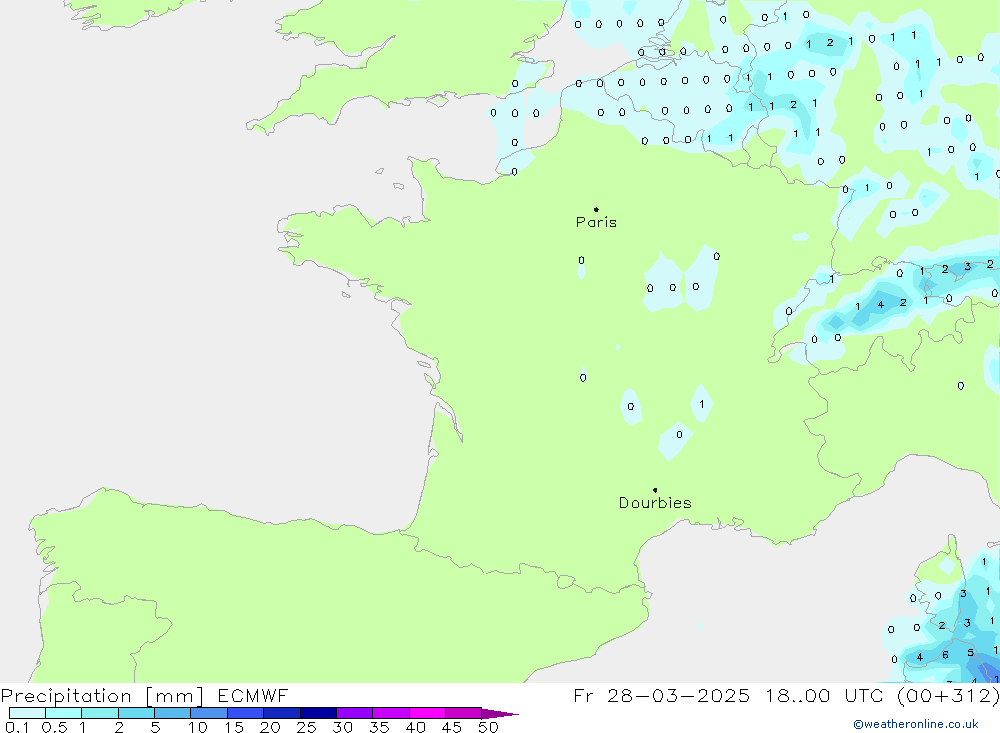Pick the 25–30 mm navy legend swatch
Viewport: 1000px width, 733px height.
click(318, 713)
